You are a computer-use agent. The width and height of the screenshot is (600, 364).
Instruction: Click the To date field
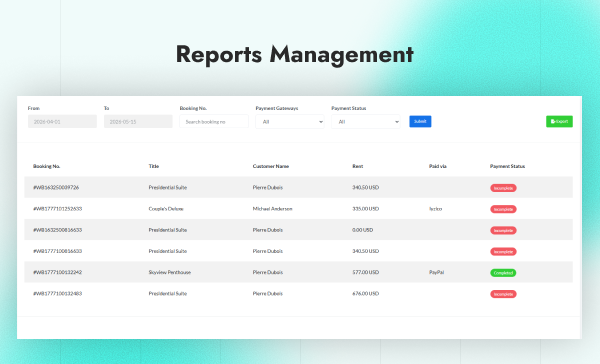pyautogui.click(x=138, y=122)
